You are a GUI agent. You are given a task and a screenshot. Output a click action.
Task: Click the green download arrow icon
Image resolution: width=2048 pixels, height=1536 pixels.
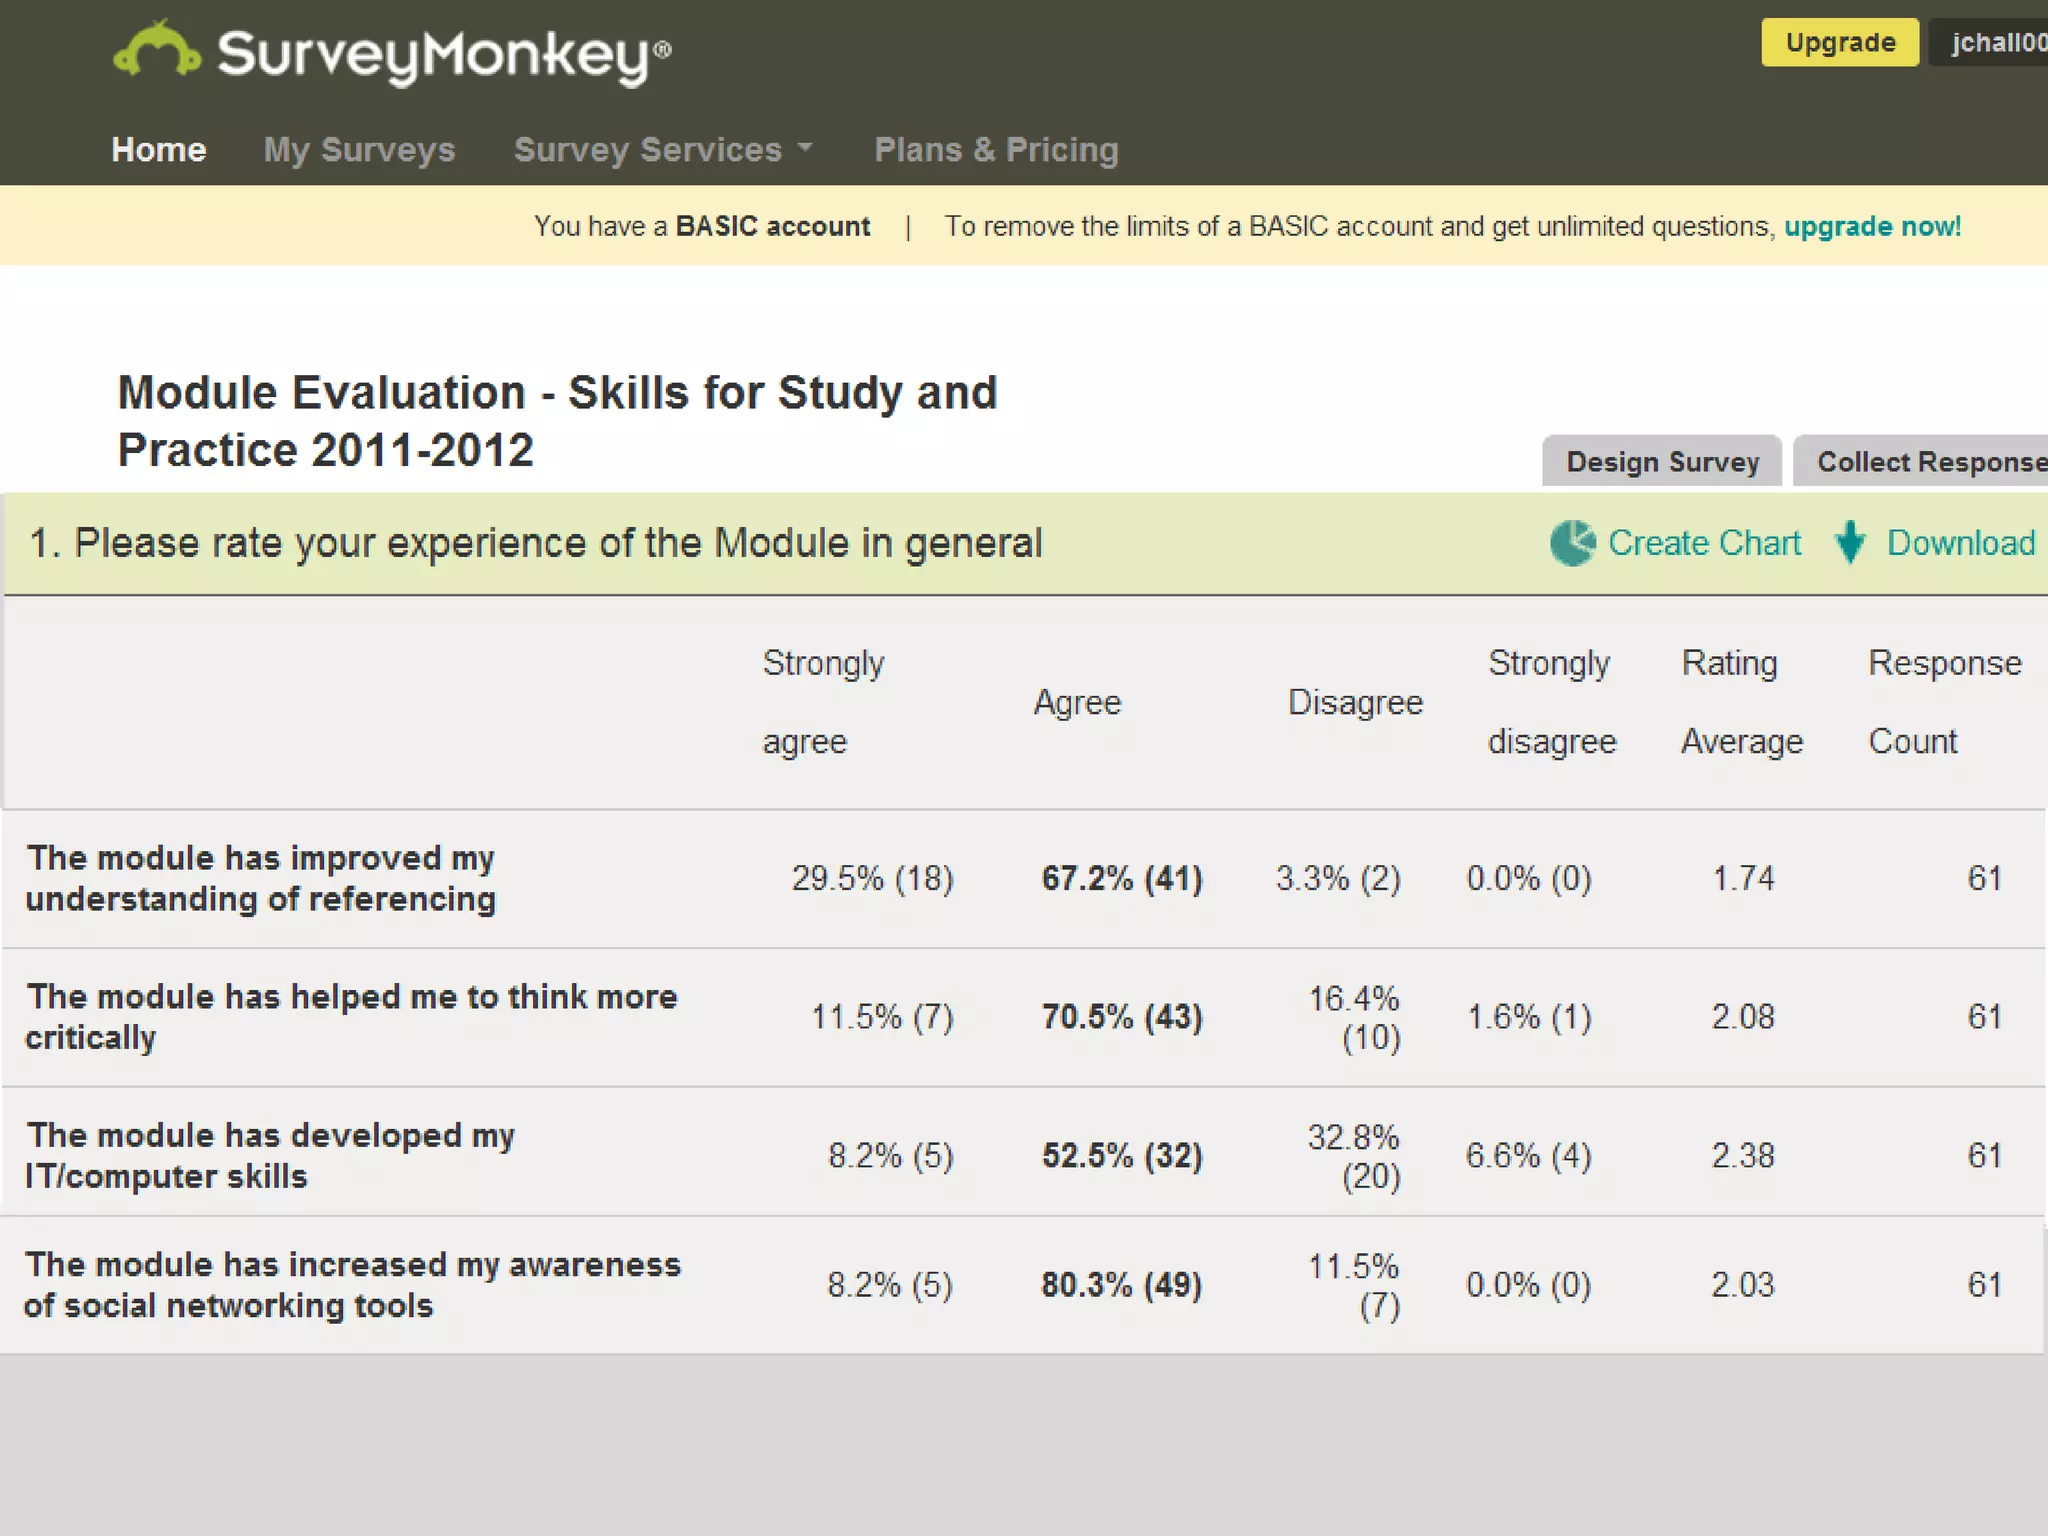[1850, 543]
